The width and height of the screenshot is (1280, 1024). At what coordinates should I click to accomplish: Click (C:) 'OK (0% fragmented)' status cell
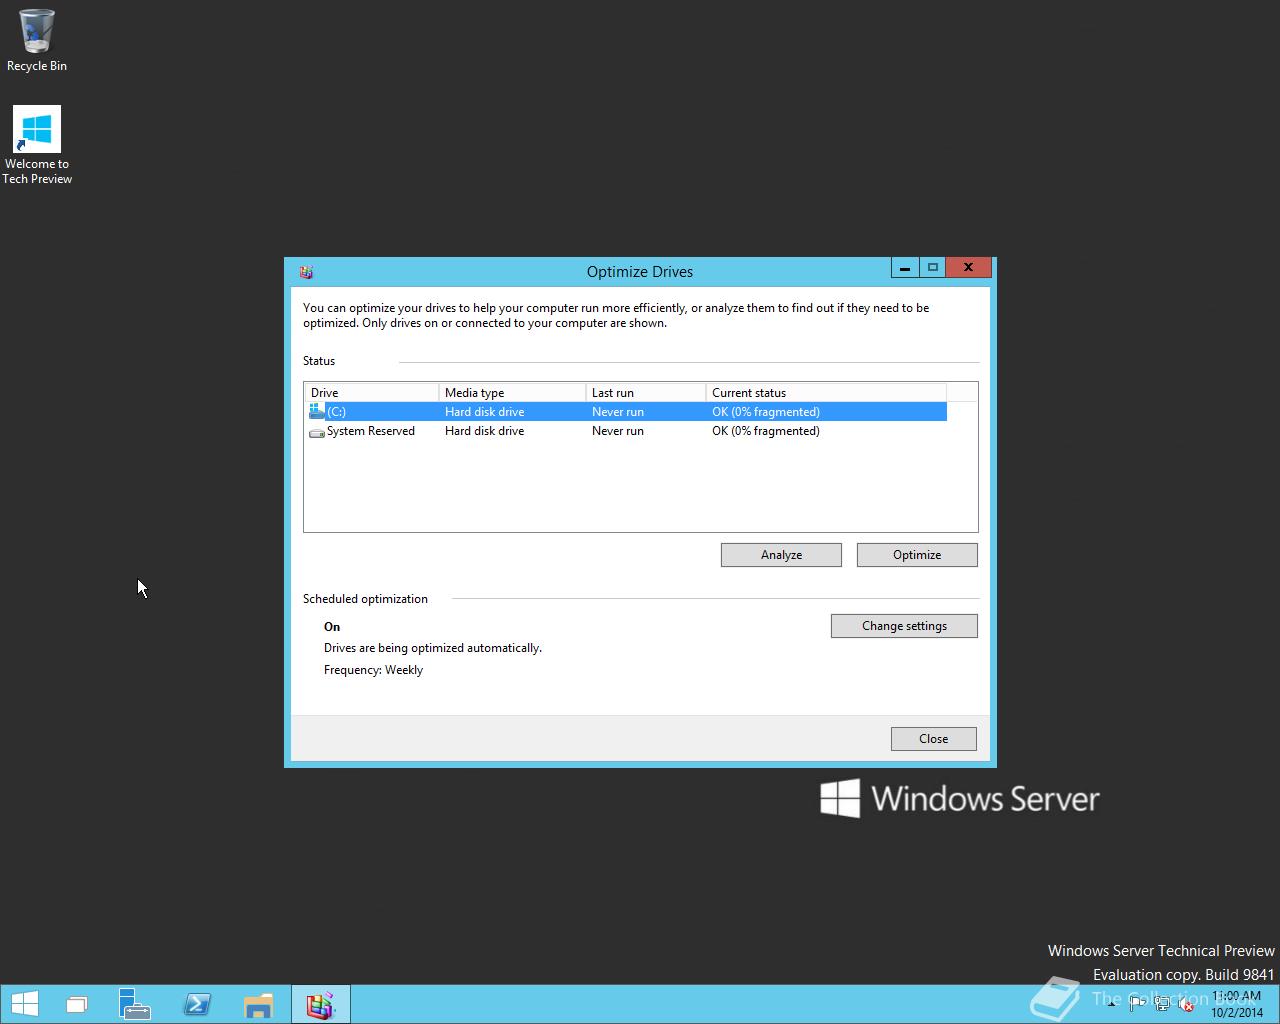766,412
